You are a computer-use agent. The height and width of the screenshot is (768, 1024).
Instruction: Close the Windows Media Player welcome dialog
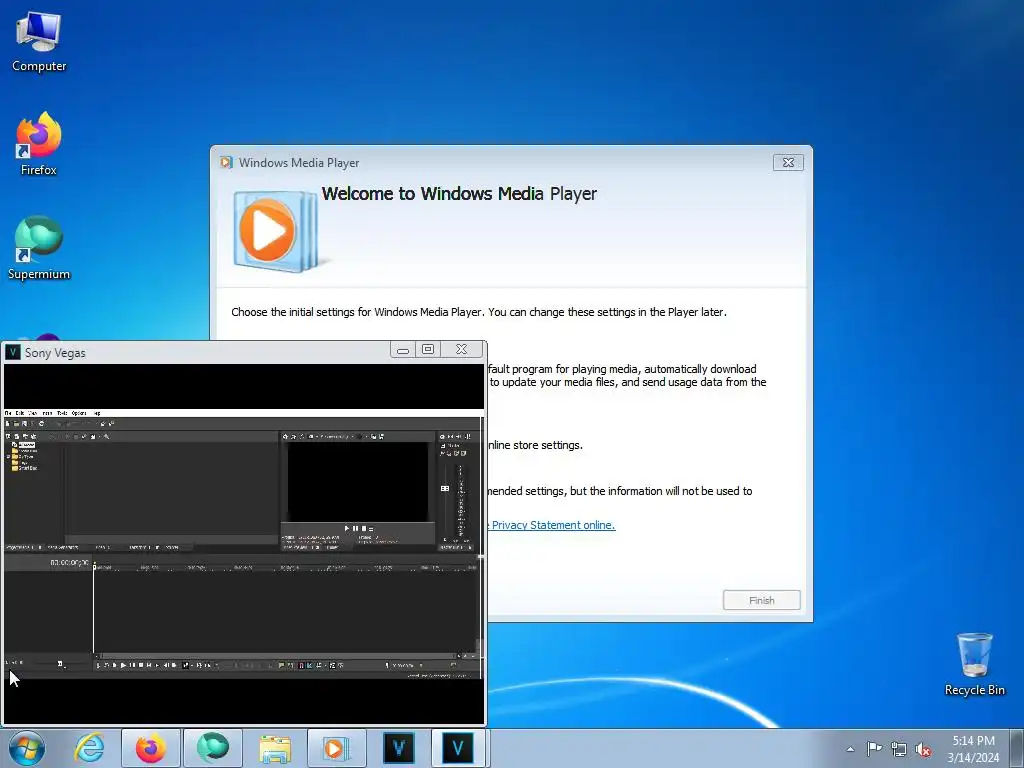(788, 163)
